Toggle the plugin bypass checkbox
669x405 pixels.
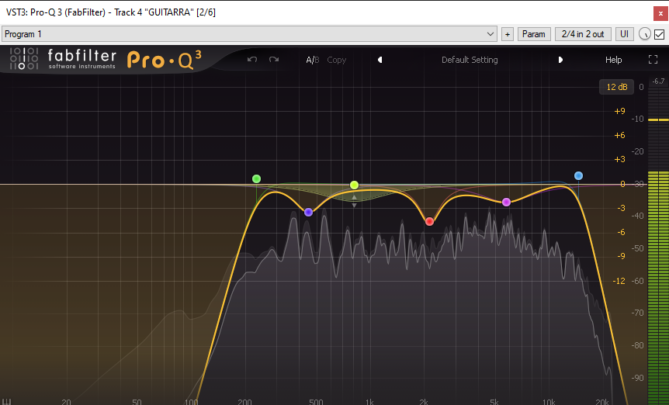click(659, 34)
